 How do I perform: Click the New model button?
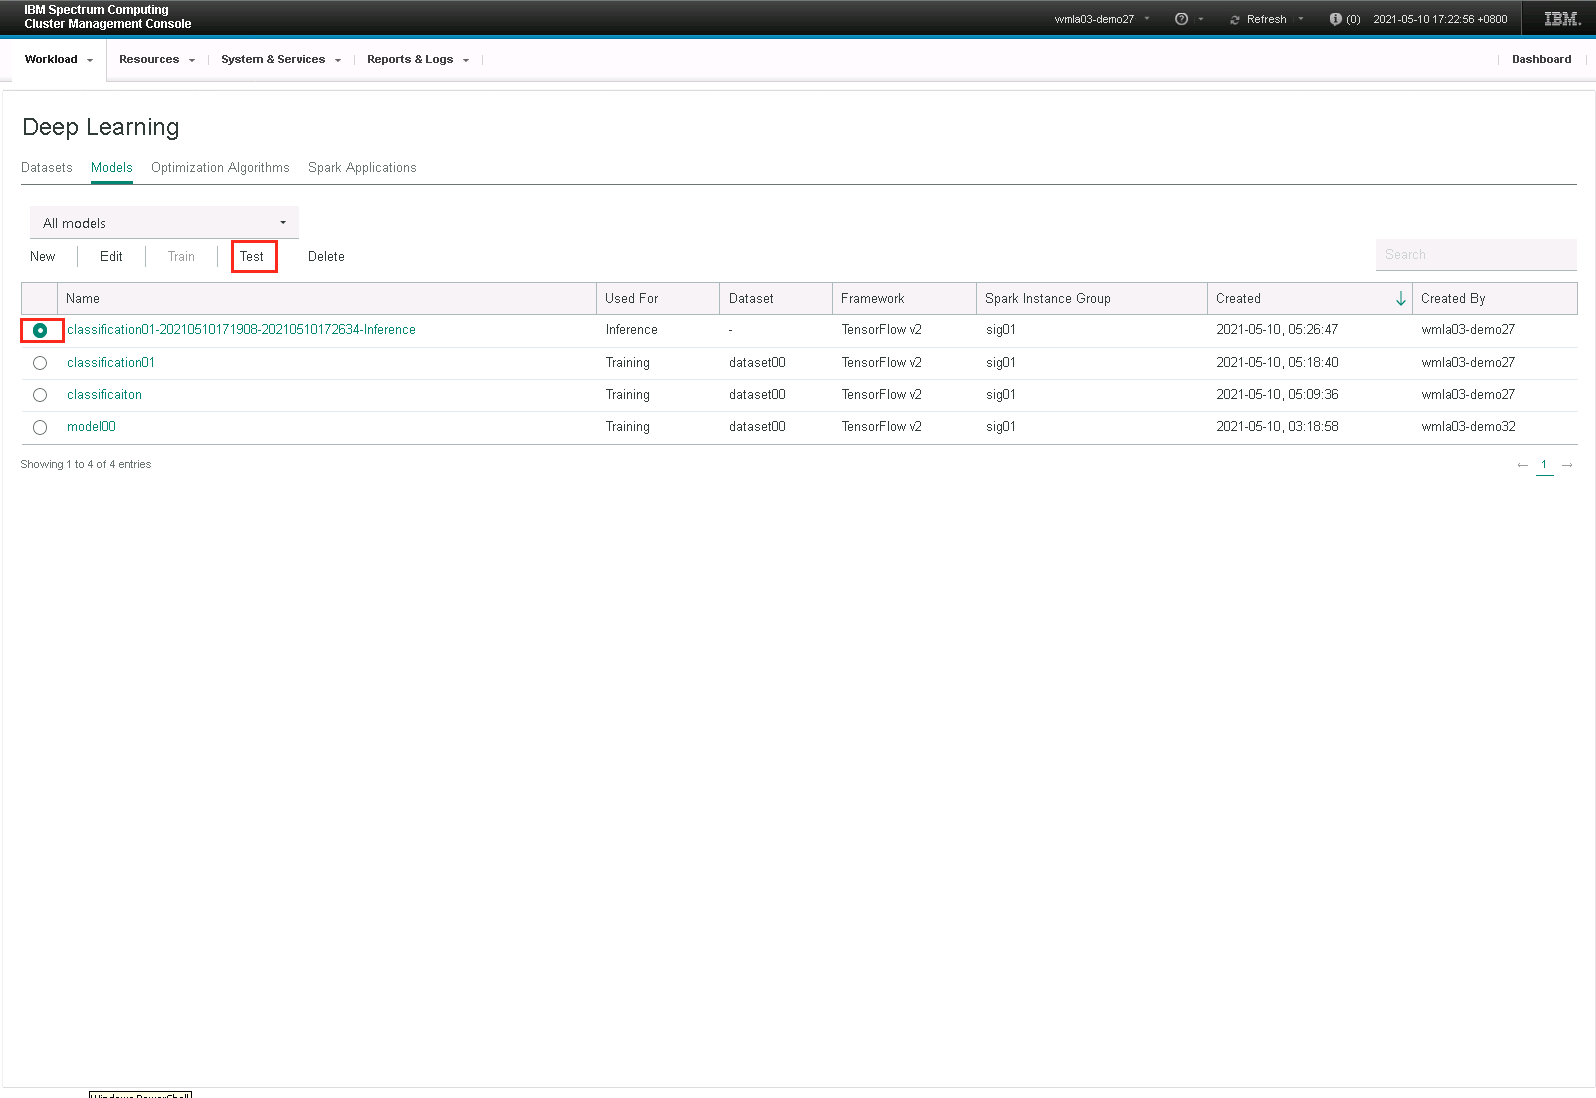[43, 256]
